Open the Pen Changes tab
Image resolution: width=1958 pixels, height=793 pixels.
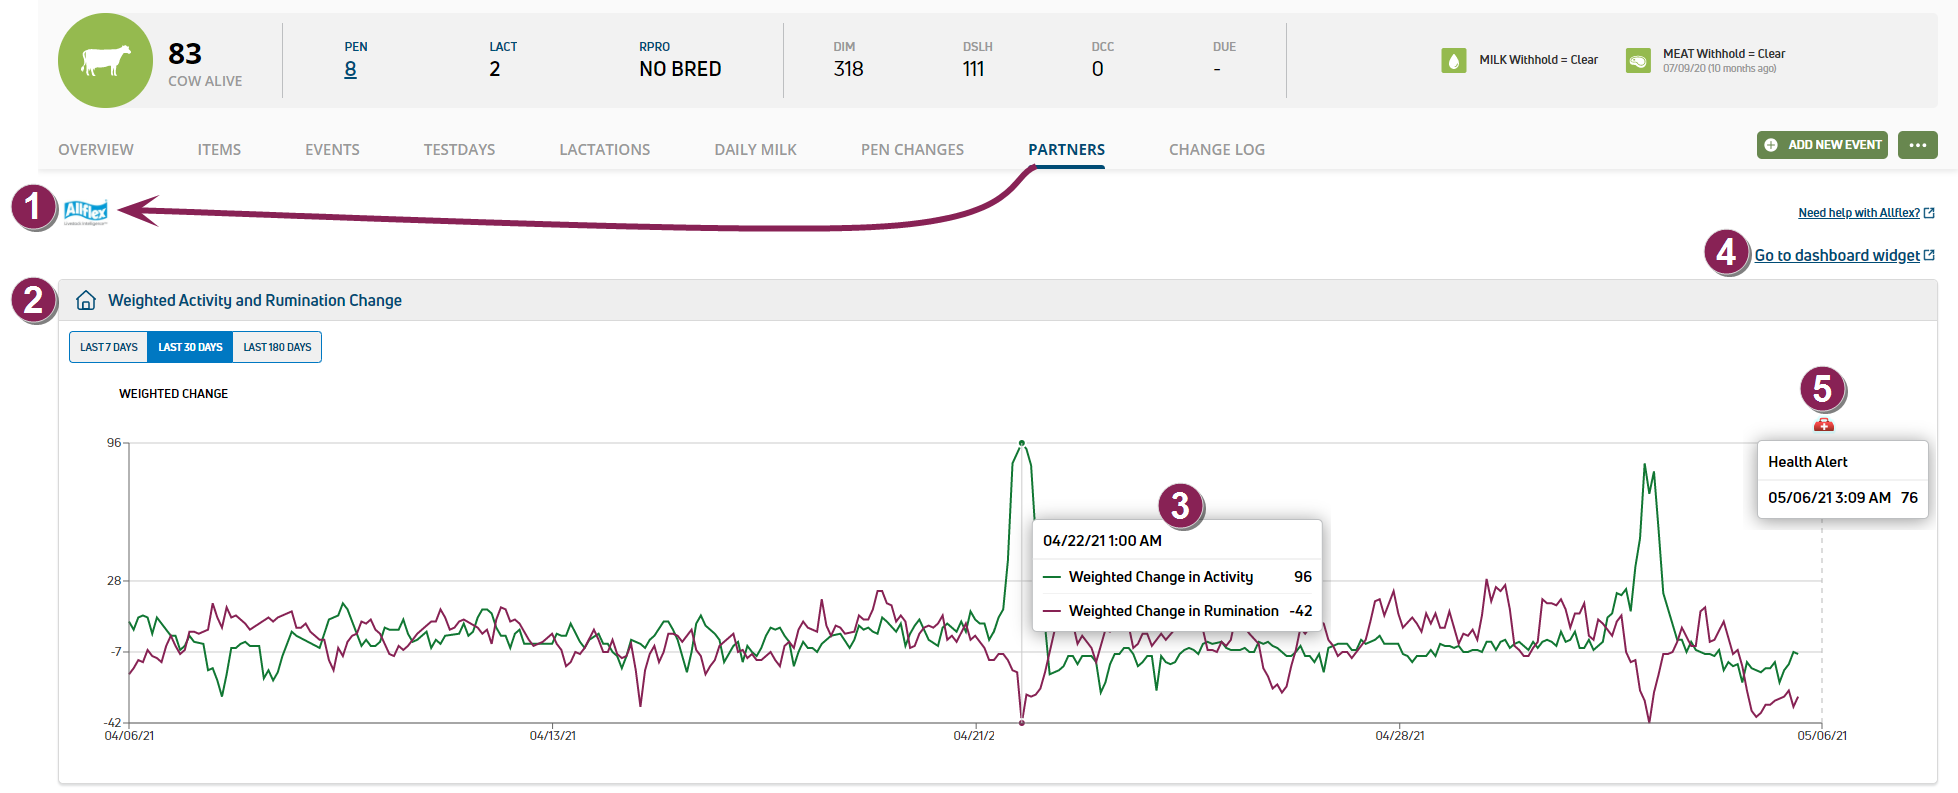[912, 150]
